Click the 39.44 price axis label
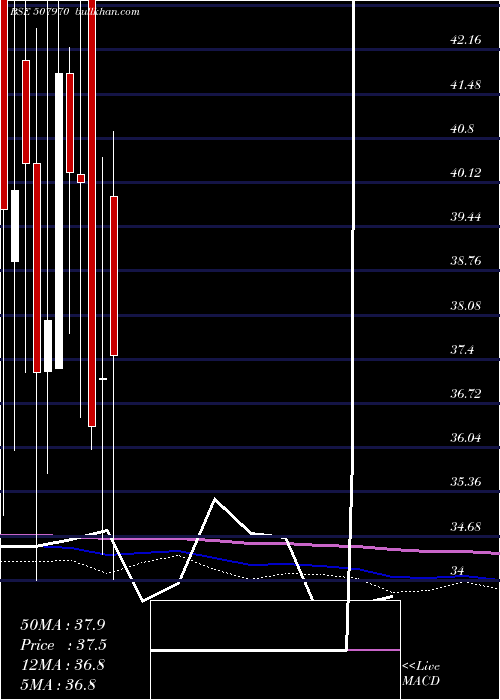This screenshot has width=500, height=700. coord(466,217)
